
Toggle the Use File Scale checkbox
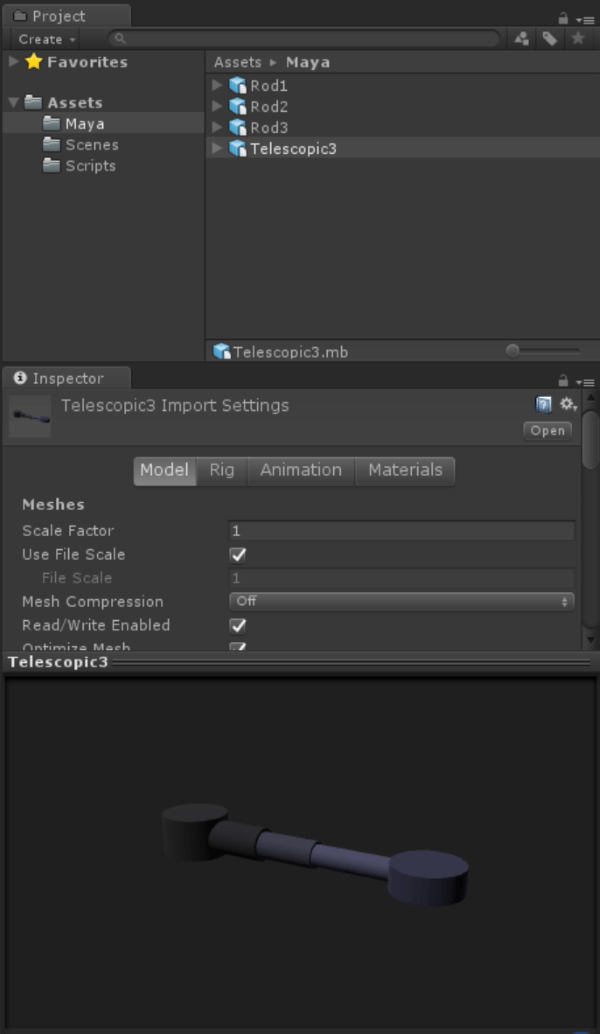click(238, 554)
